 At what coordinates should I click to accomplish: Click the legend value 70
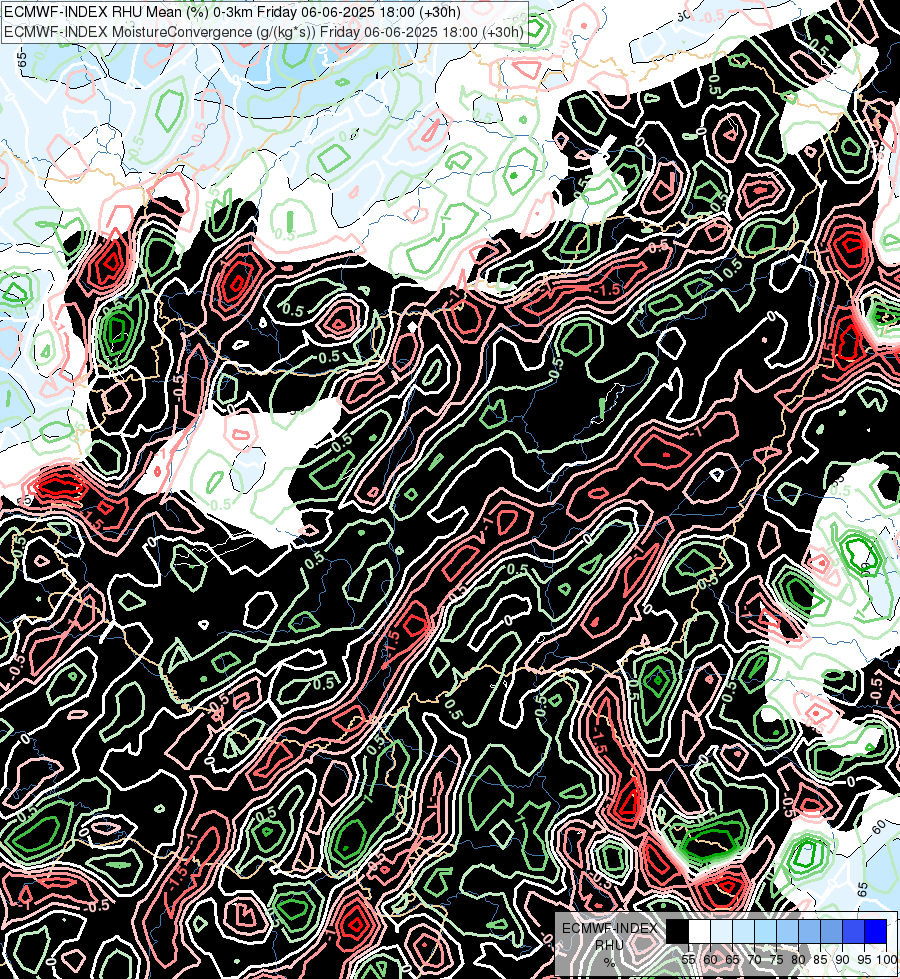click(754, 960)
